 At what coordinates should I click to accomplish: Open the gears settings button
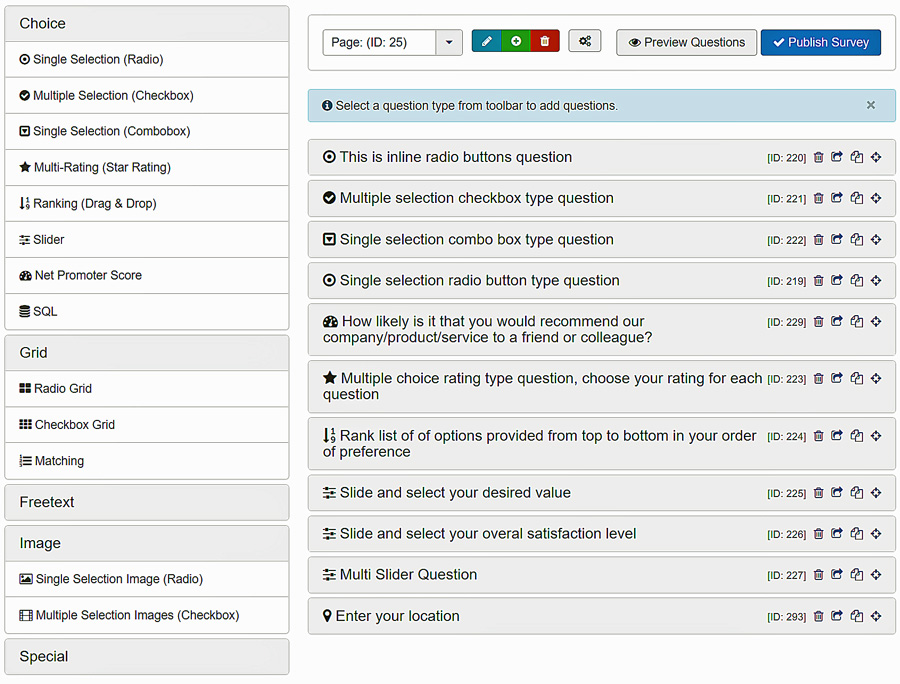tap(585, 41)
